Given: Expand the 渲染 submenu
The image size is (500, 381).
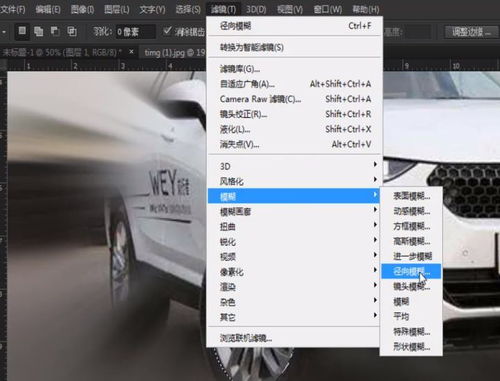Looking at the screenshot, I should point(294,287).
